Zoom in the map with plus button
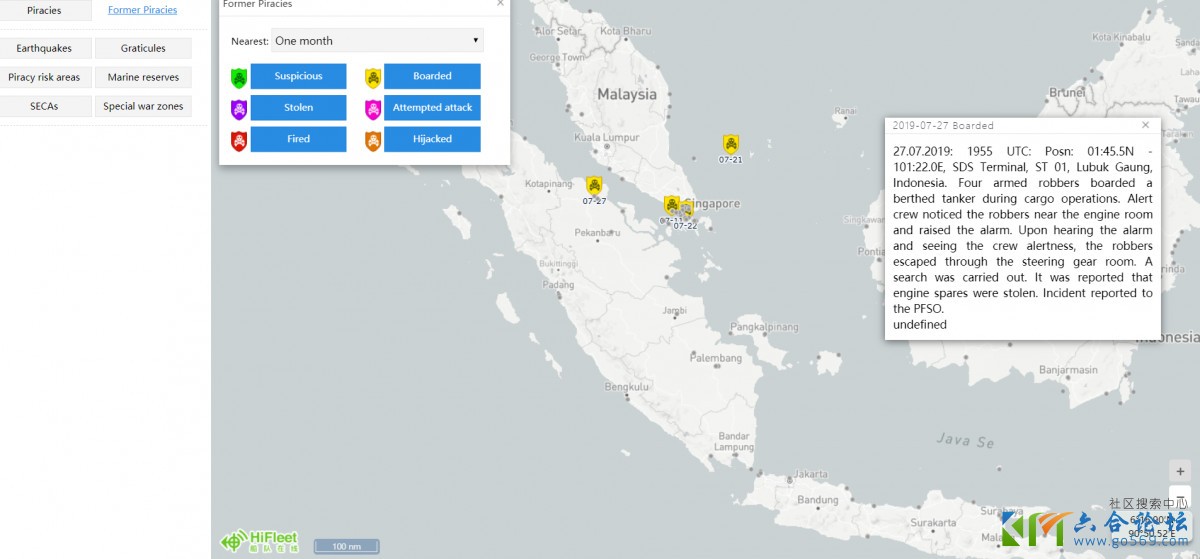1200x559 pixels. pos(1180,471)
